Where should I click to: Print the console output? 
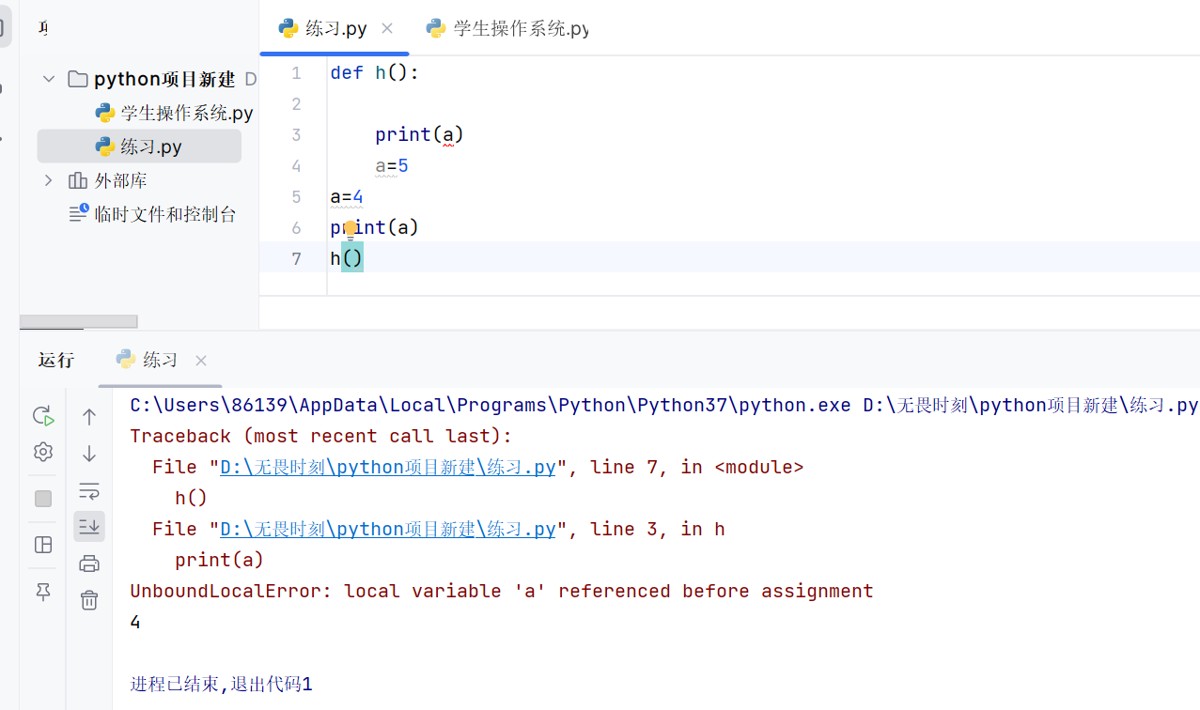89,563
